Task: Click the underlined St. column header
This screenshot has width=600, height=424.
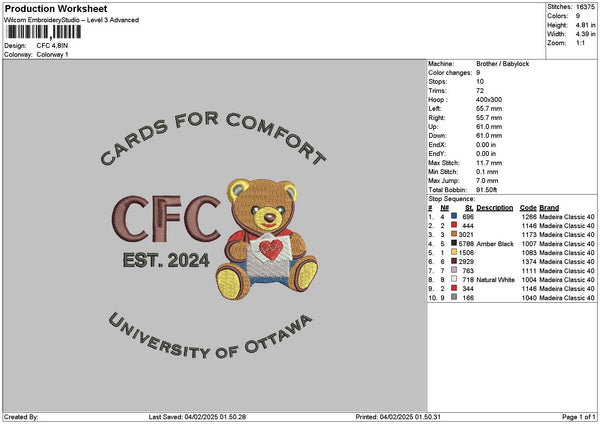Action: [469, 208]
